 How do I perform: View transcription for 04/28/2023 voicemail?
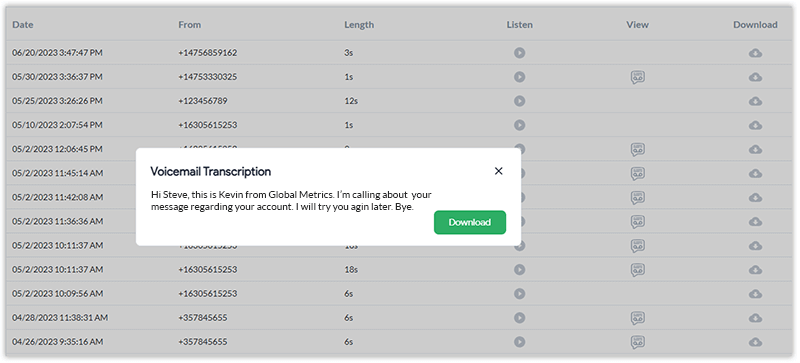(637, 318)
